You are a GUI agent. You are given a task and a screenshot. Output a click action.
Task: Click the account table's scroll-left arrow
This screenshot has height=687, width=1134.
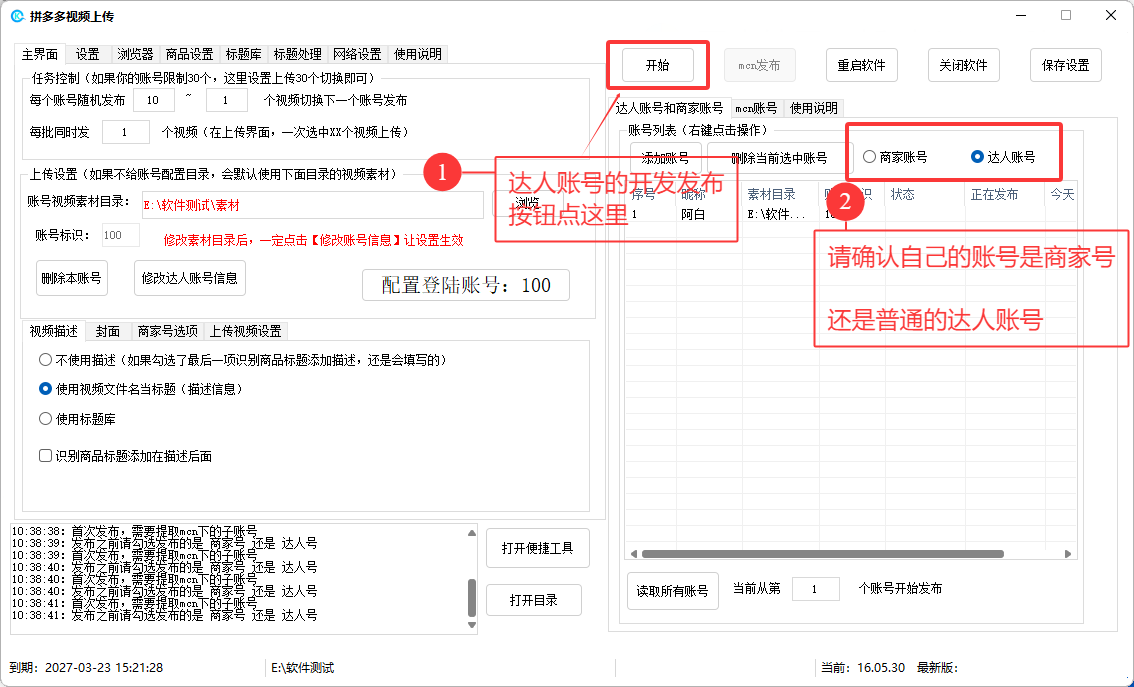(x=634, y=554)
